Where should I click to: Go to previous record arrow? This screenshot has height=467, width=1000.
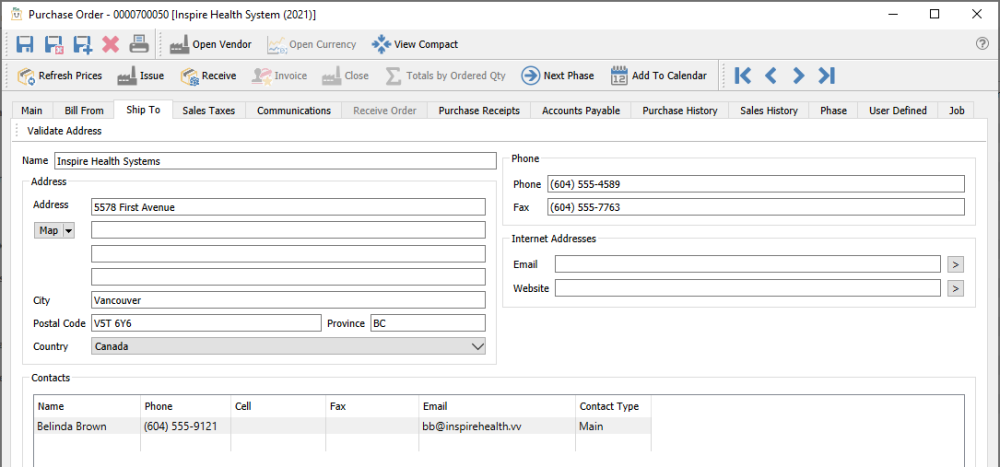point(770,76)
